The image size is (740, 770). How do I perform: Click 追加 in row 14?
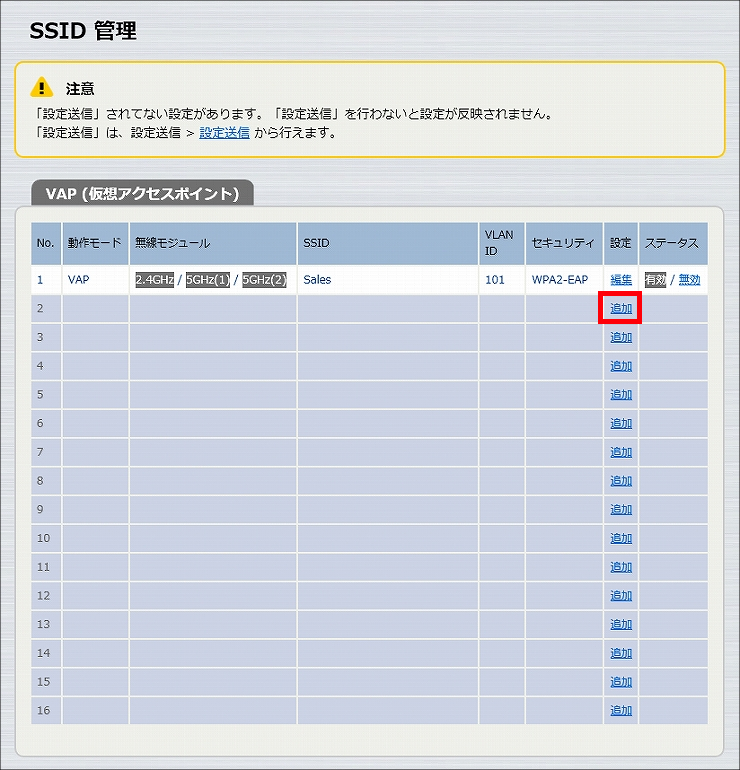[x=621, y=653]
